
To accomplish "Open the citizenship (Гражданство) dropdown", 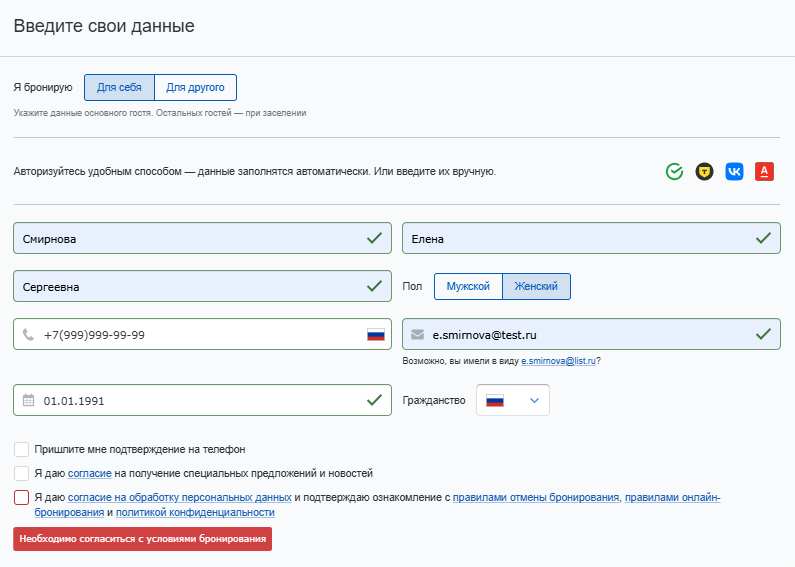I will (x=513, y=400).
